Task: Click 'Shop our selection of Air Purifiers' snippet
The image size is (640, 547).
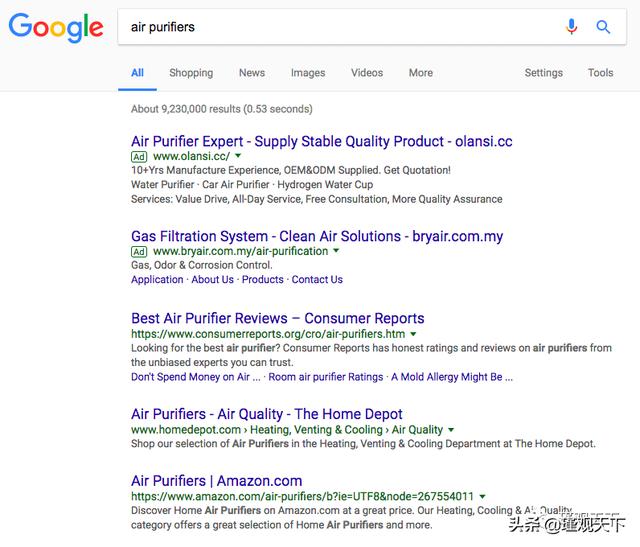Action: (x=363, y=444)
